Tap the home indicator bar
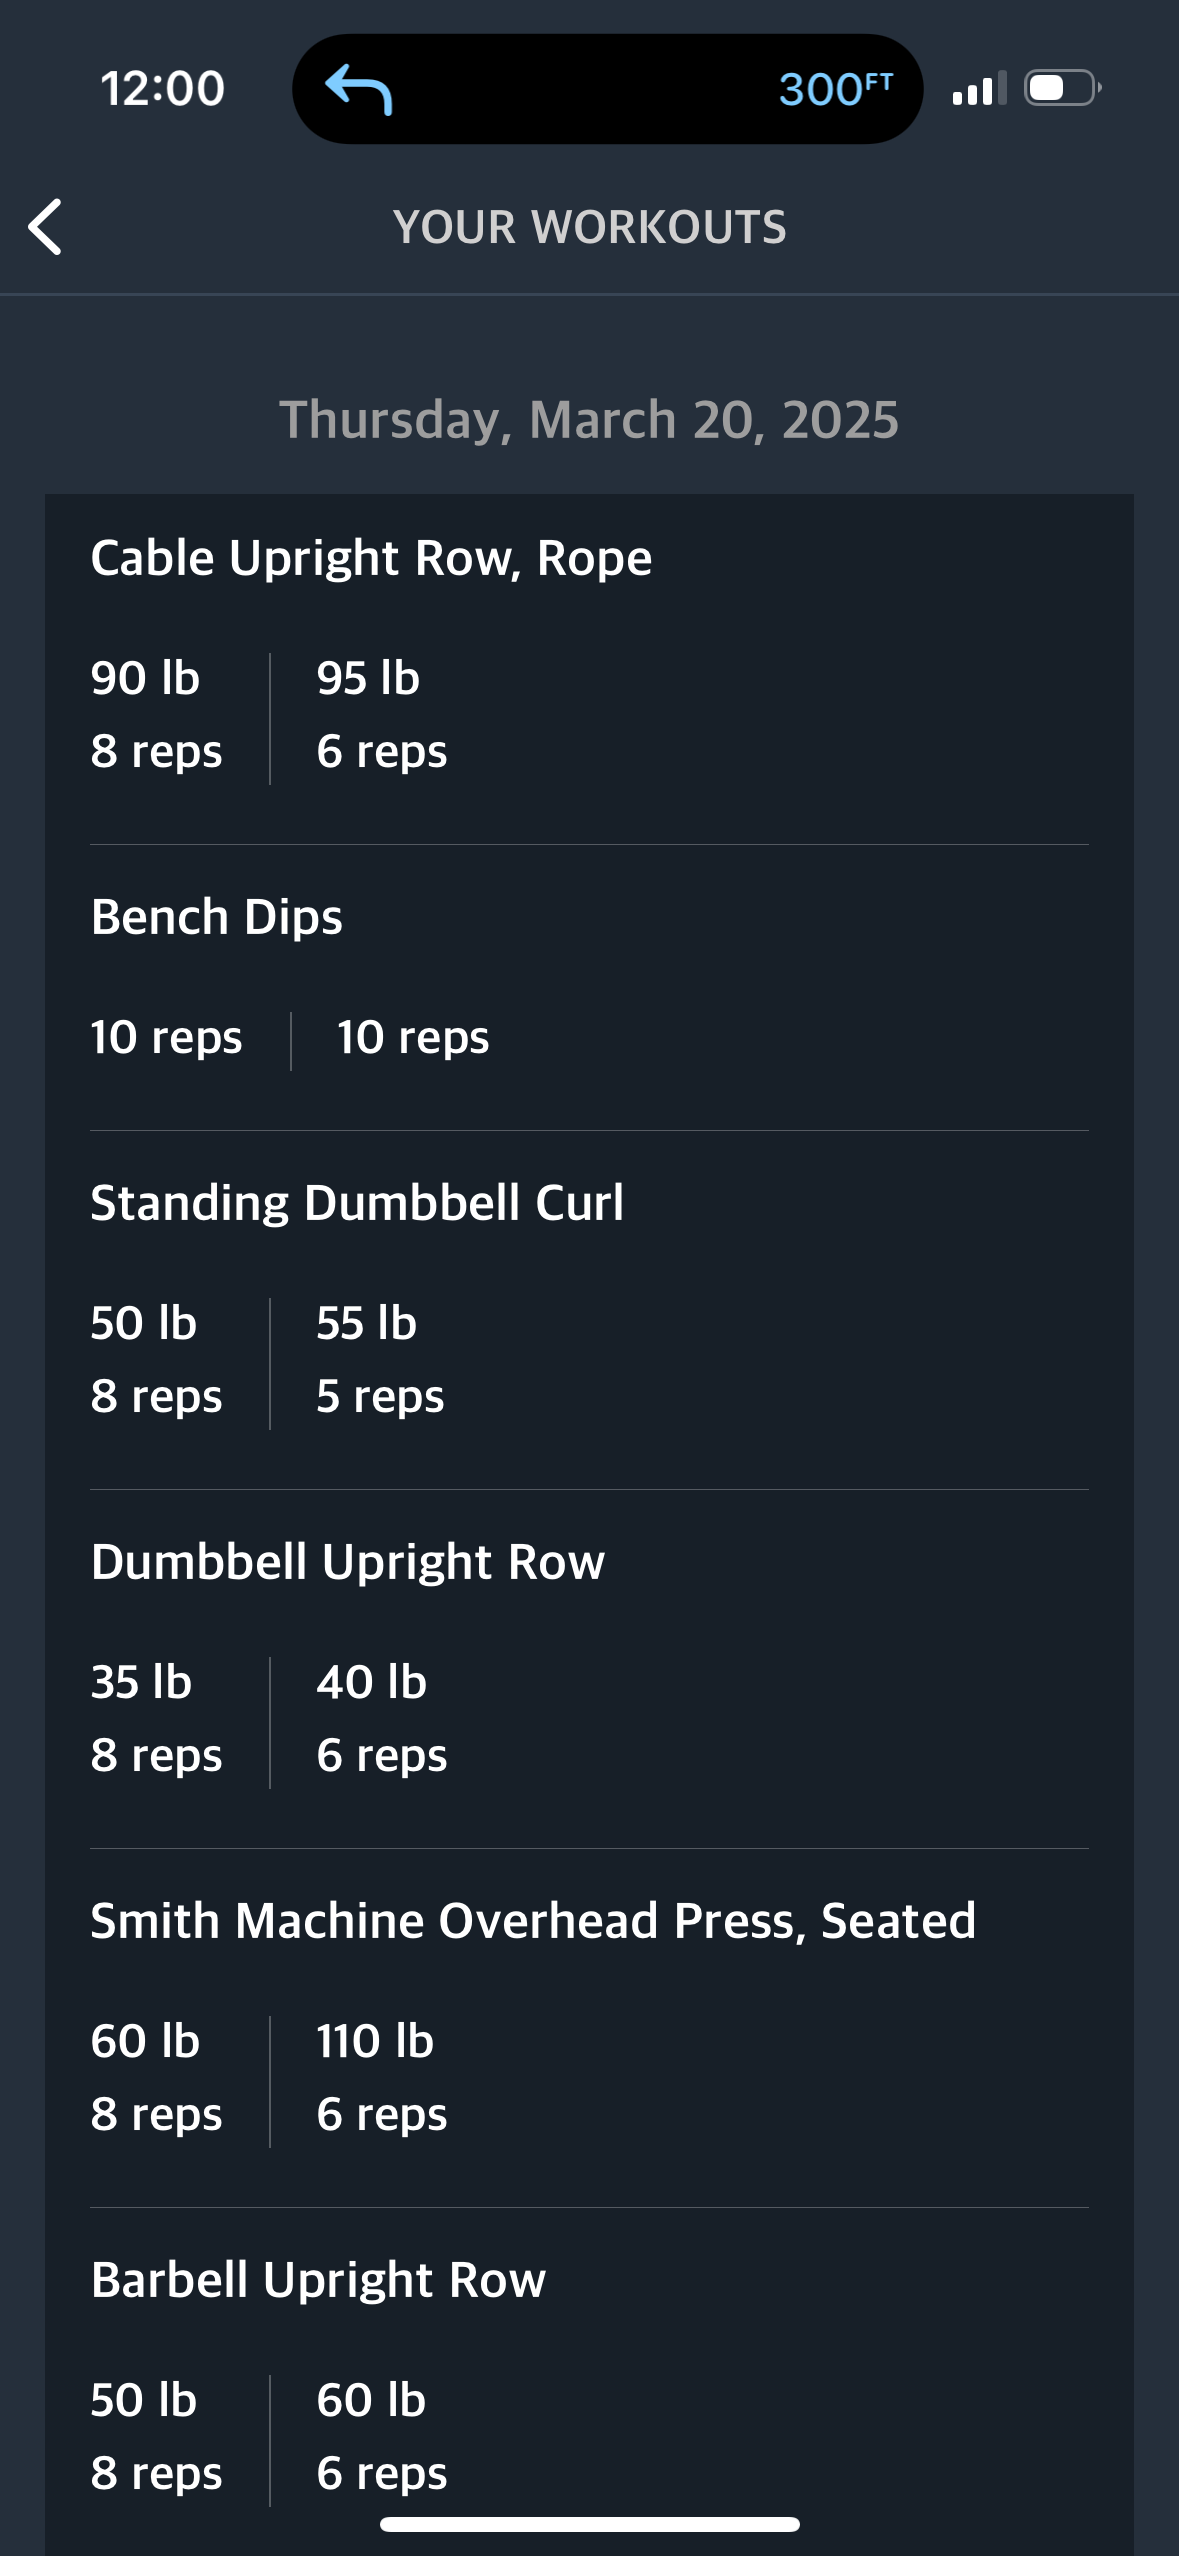1179x2556 pixels. pos(589,2524)
